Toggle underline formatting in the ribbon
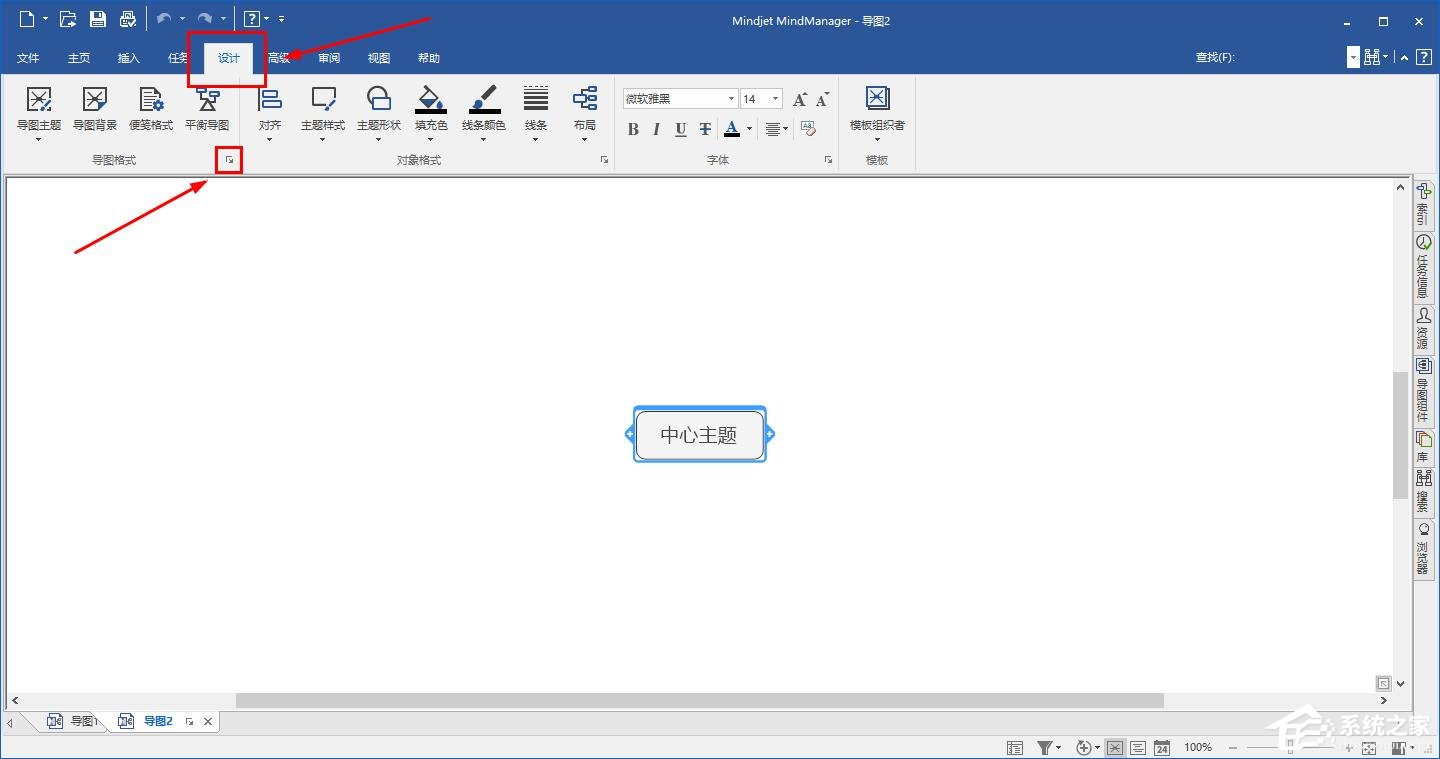The image size is (1440, 759). [x=681, y=129]
